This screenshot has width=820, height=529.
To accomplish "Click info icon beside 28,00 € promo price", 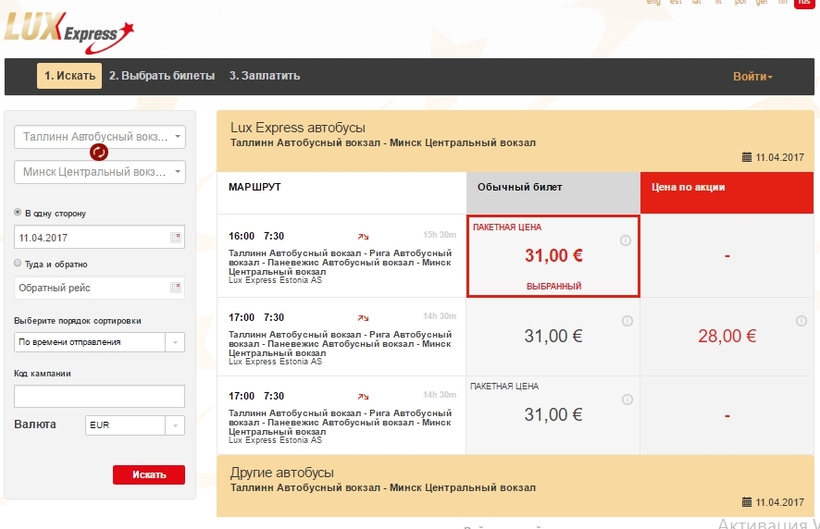I will [x=801, y=321].
